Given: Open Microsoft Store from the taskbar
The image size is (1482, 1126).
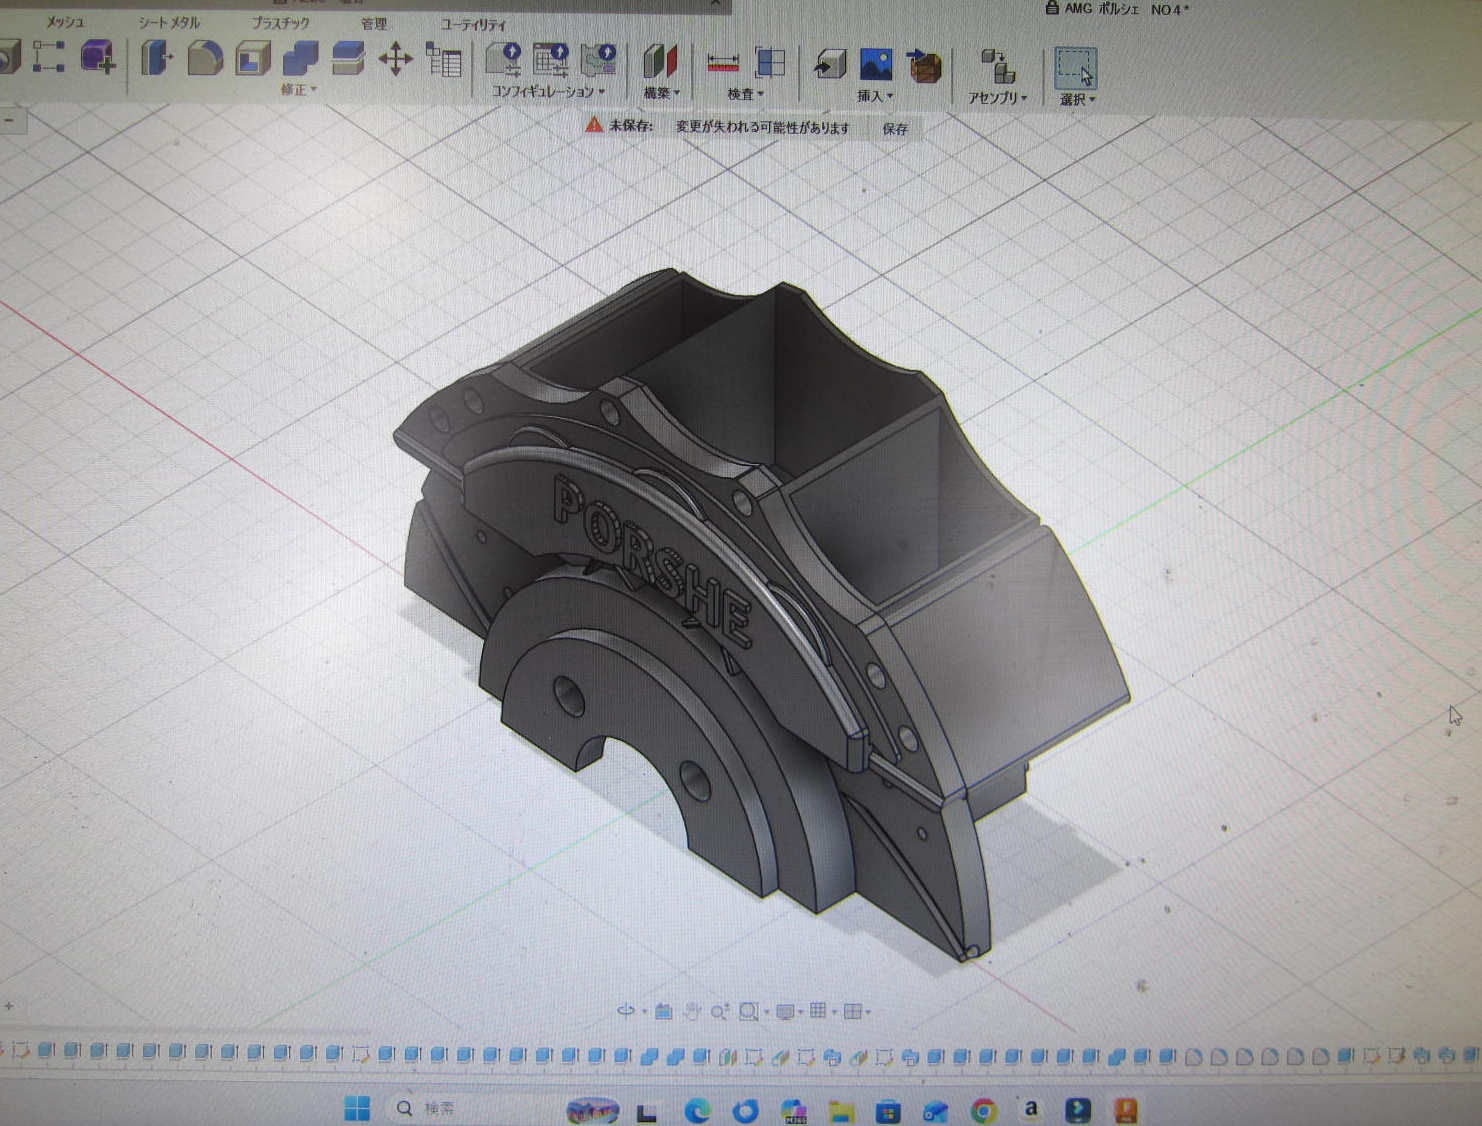Looking at the screenshot, I should coord(888,1111).
